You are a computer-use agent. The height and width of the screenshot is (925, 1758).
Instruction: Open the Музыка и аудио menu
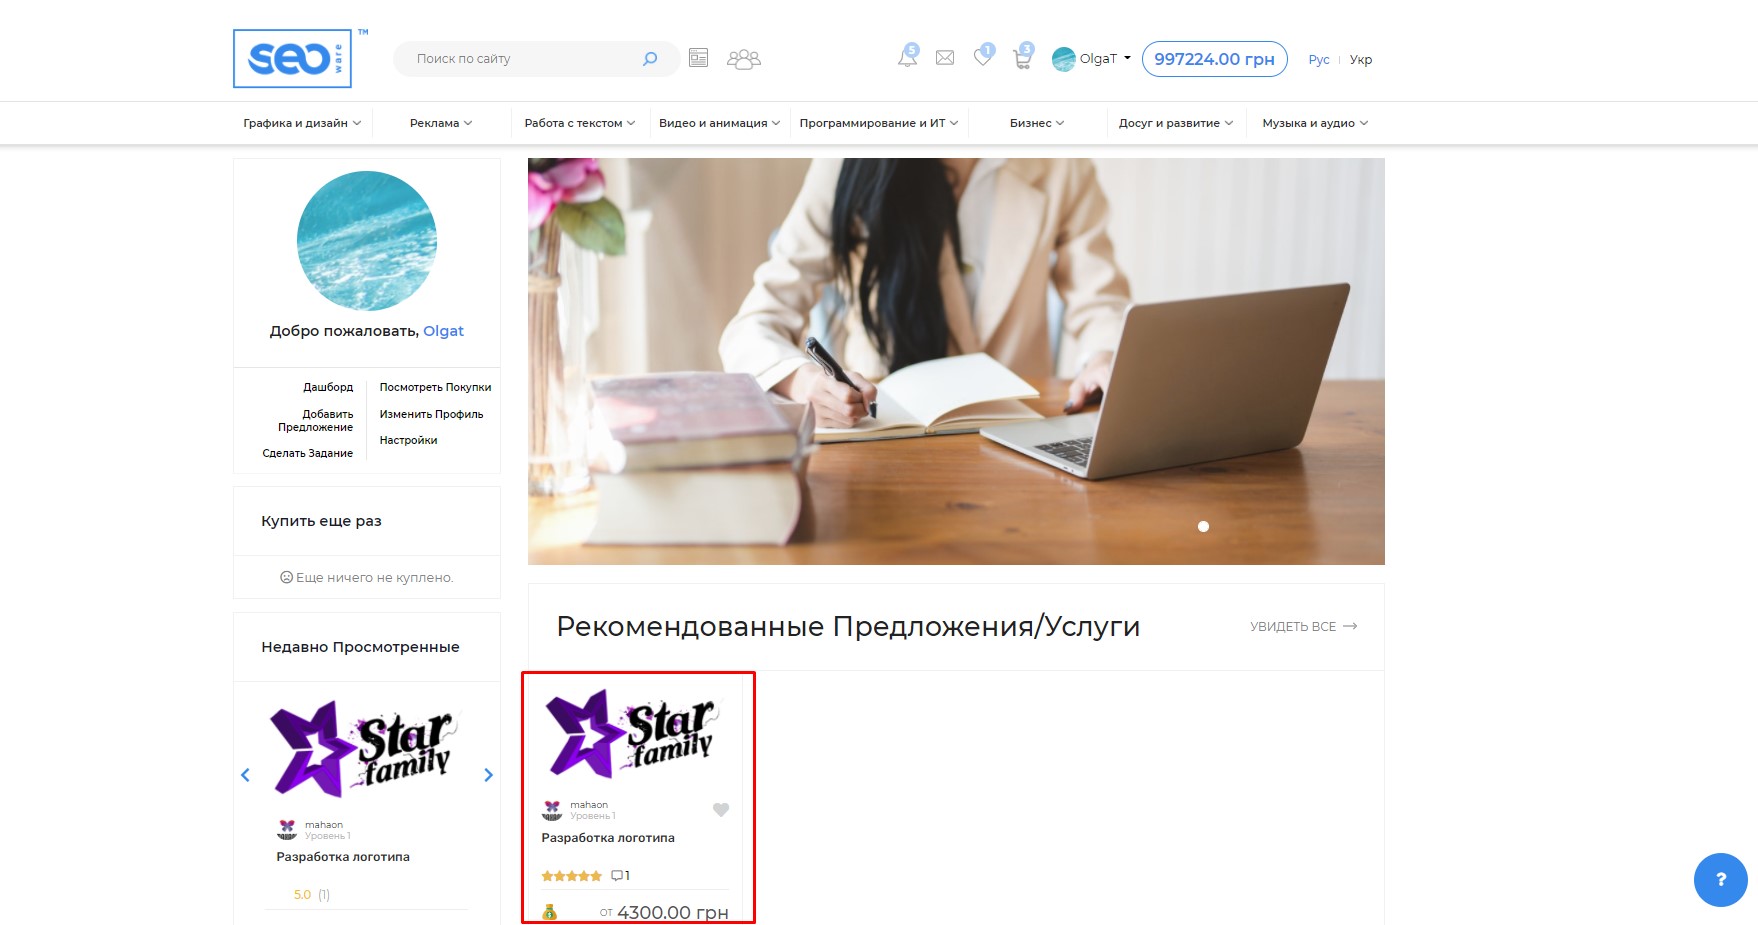[1314, 123]
